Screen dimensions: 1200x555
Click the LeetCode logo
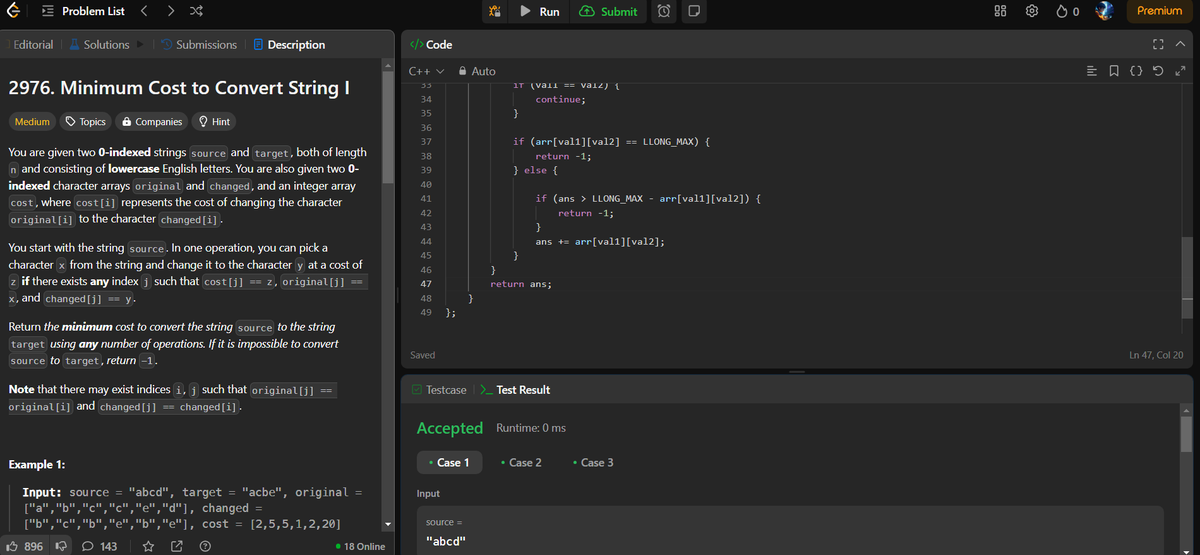click(x=12, y=11)
